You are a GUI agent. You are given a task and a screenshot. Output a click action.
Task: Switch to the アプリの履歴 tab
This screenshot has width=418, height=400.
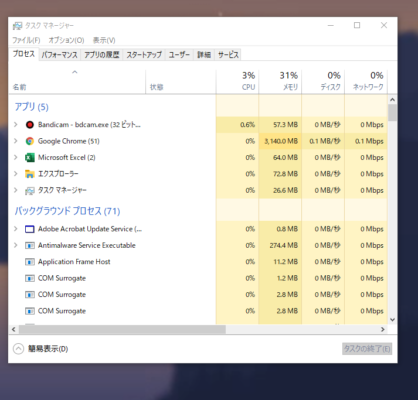[x=102, y=55]
